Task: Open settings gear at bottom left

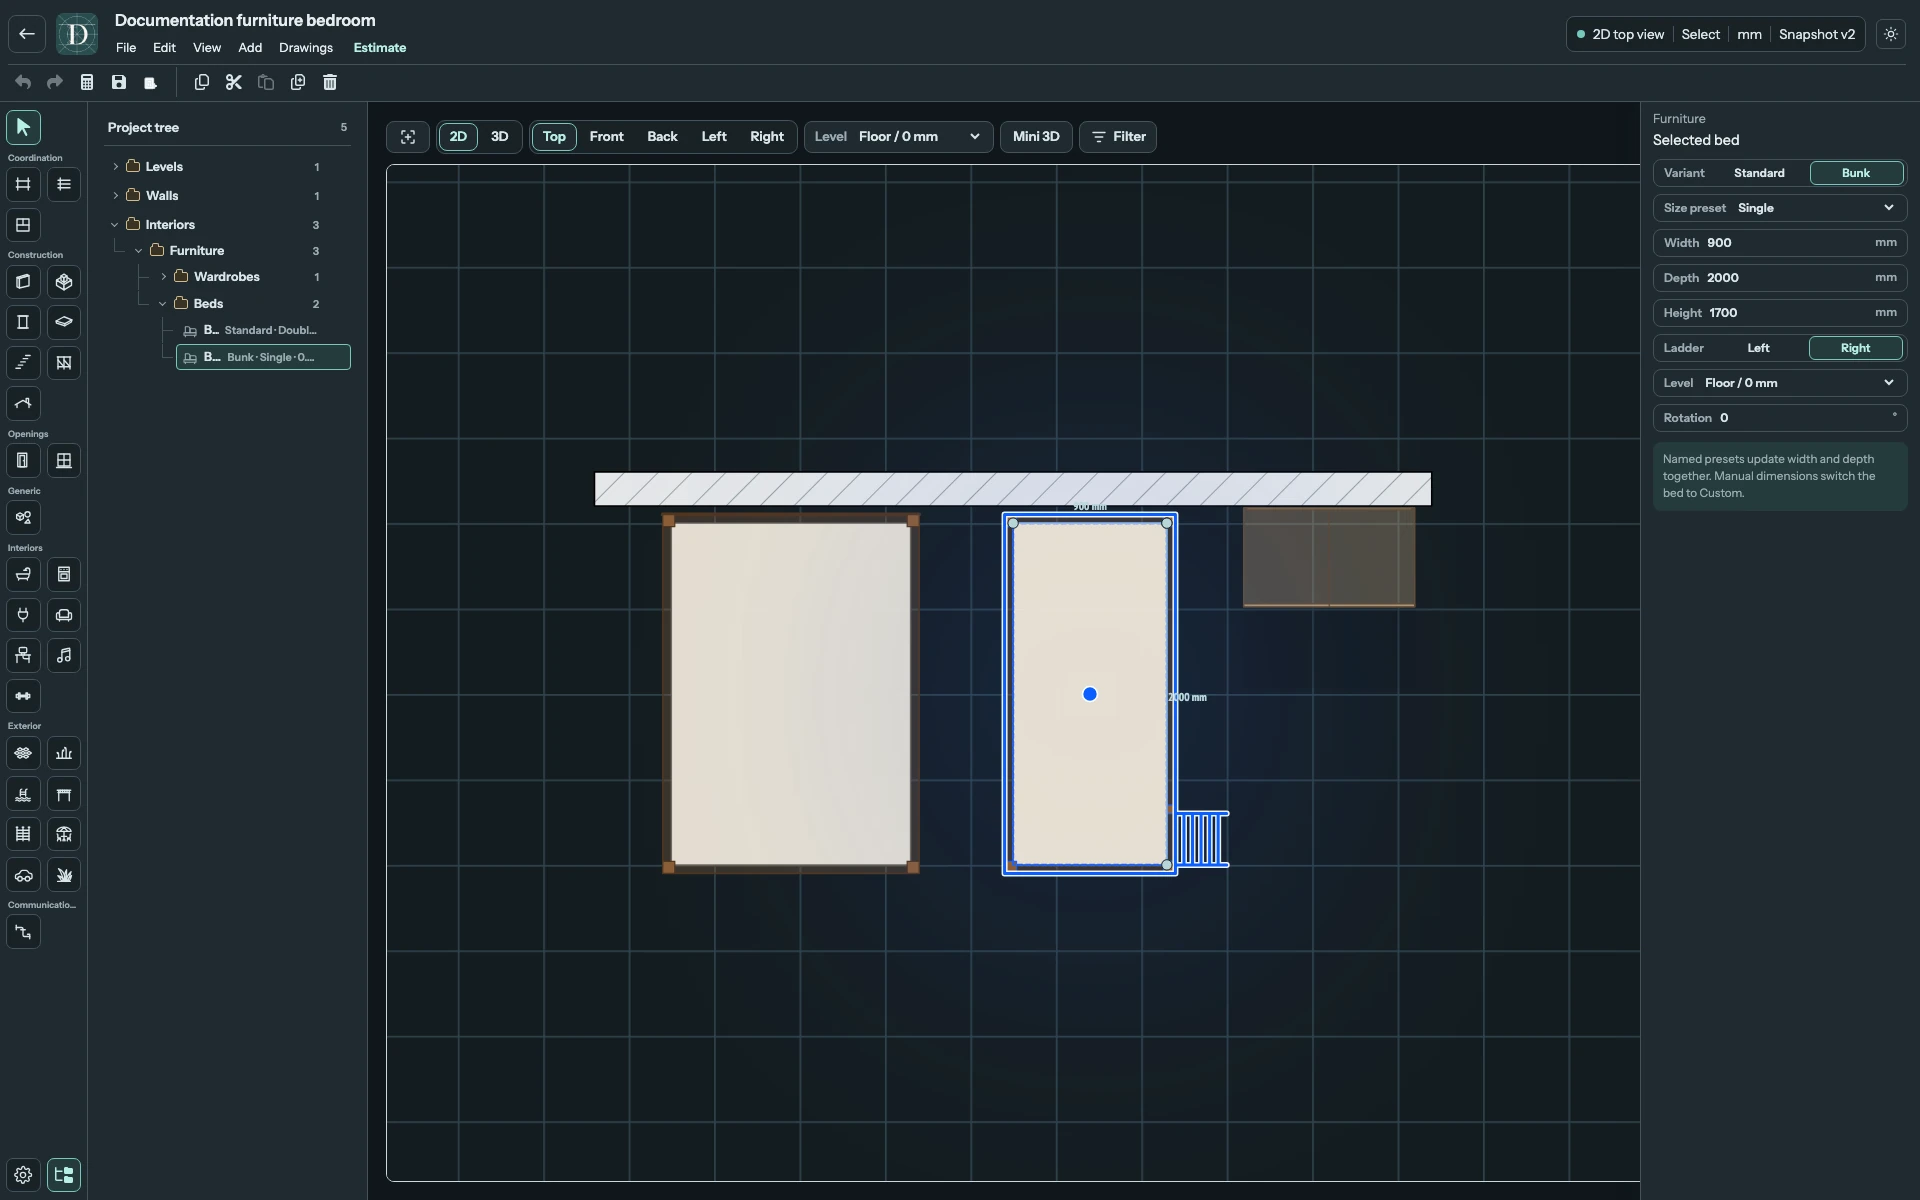Action: coord(23,1175)
